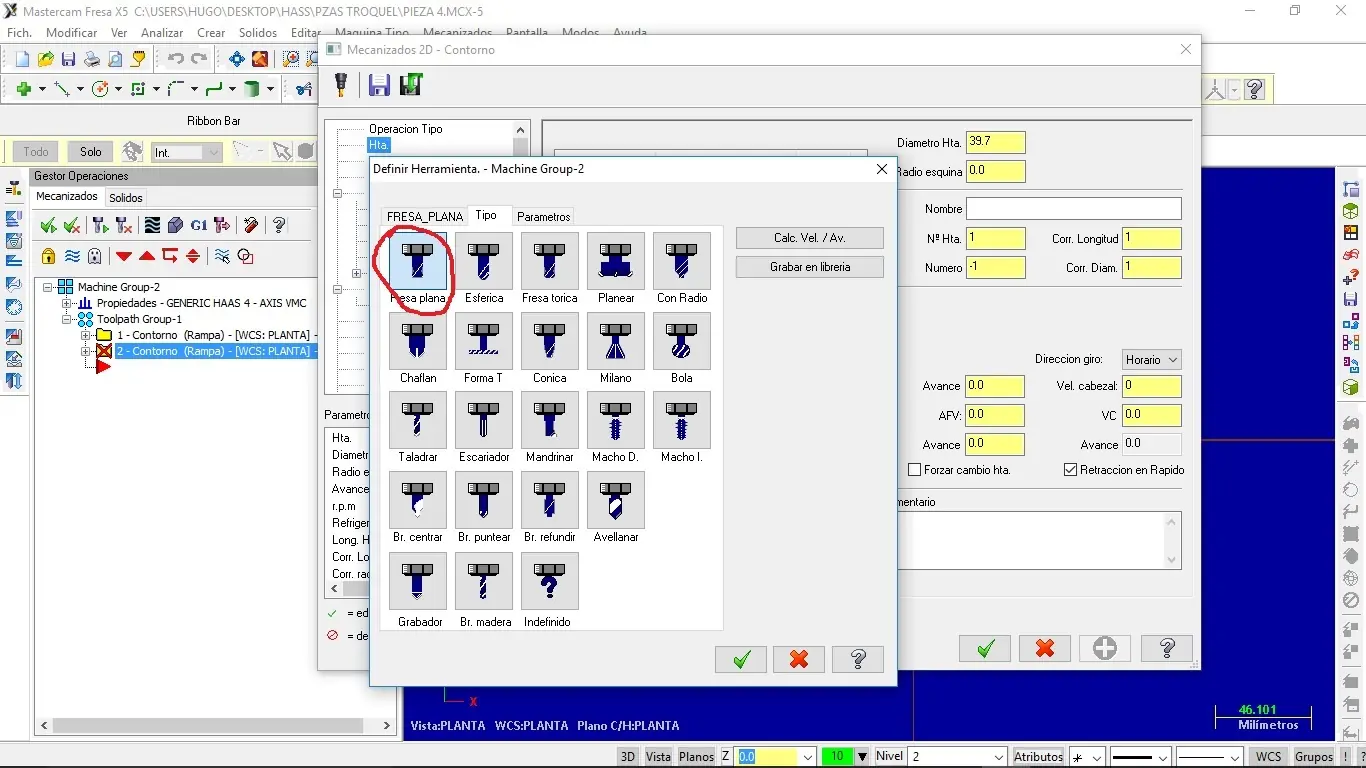Open the Analizar menu
1366x768 pixels.
click(162, 33)
